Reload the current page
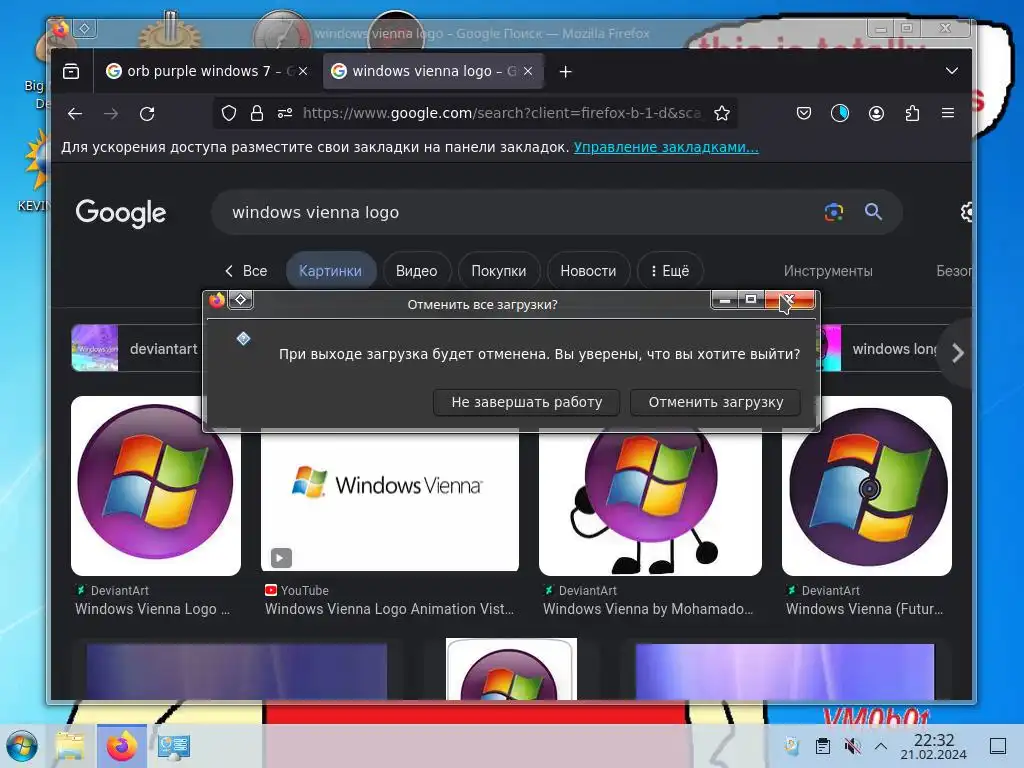Viewport: 1024px width, 768px height. click(x=147, y=114)
